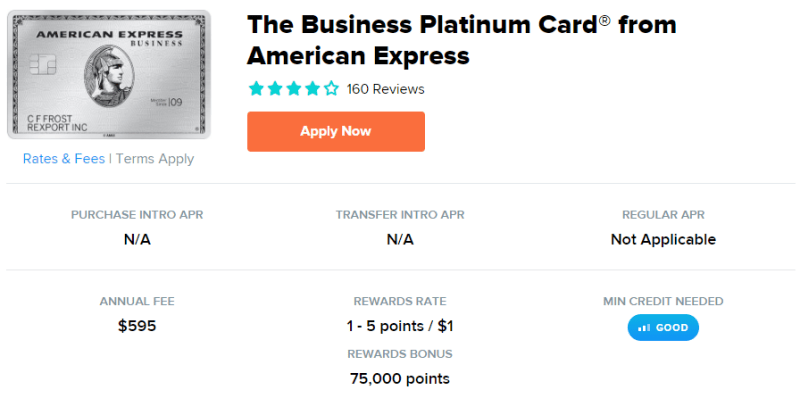Viewport: 800px width, 398px height.
Task: Click the 1 - 5 points / $1 rate
Action: (x=400, y=326)
